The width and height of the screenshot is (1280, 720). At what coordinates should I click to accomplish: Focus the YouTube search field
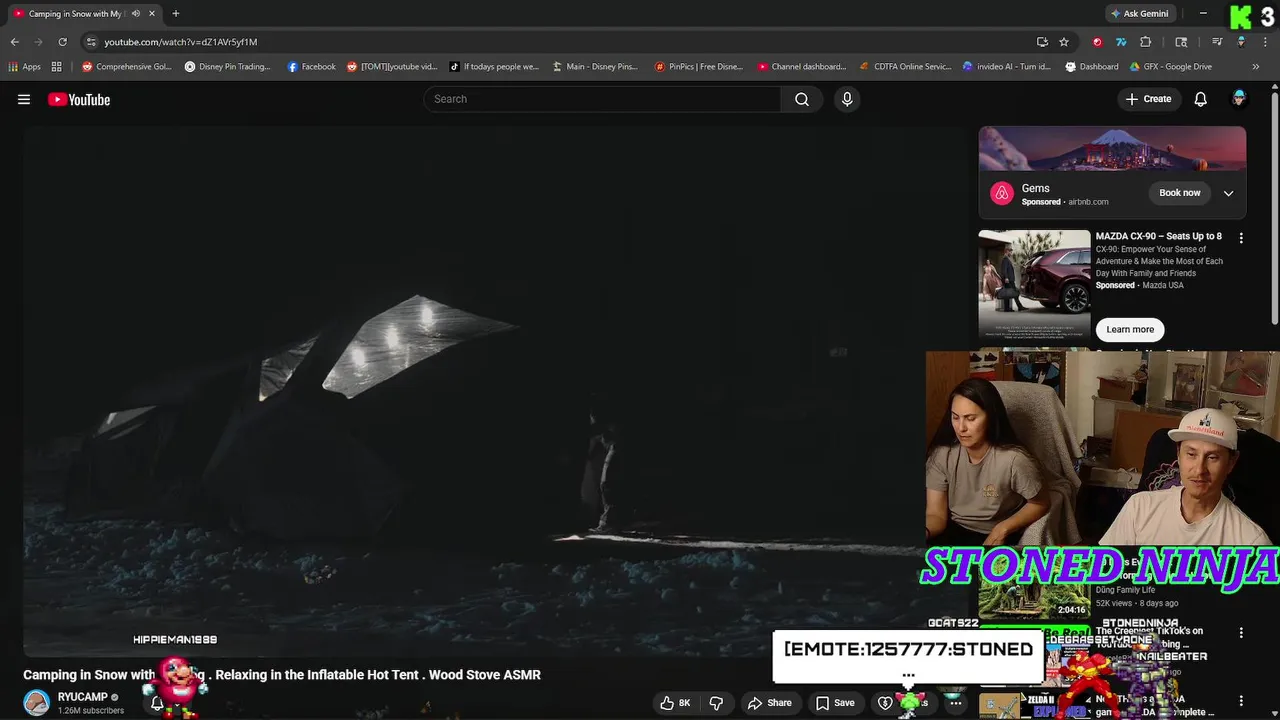pyautogui.click(x=603, y=99)
